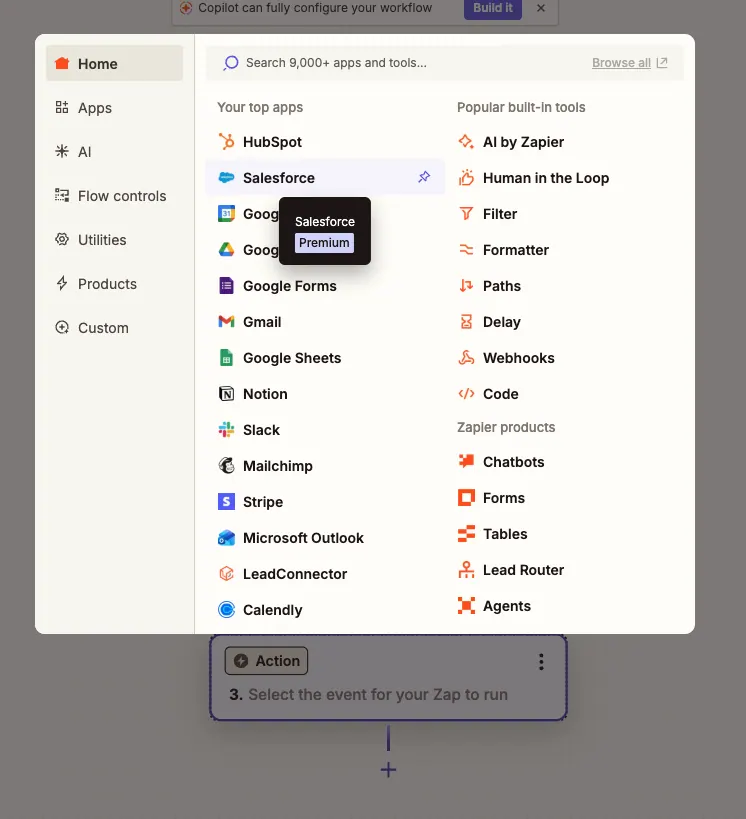Select the HubSpot app icon
This screenshot has height=819, width=746.
point(226,142)
